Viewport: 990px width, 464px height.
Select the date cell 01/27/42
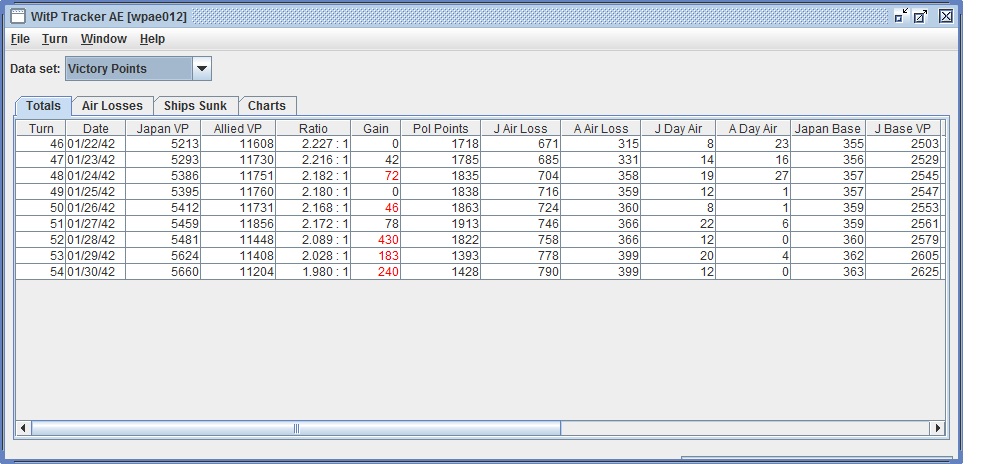[x=96, y=223]
